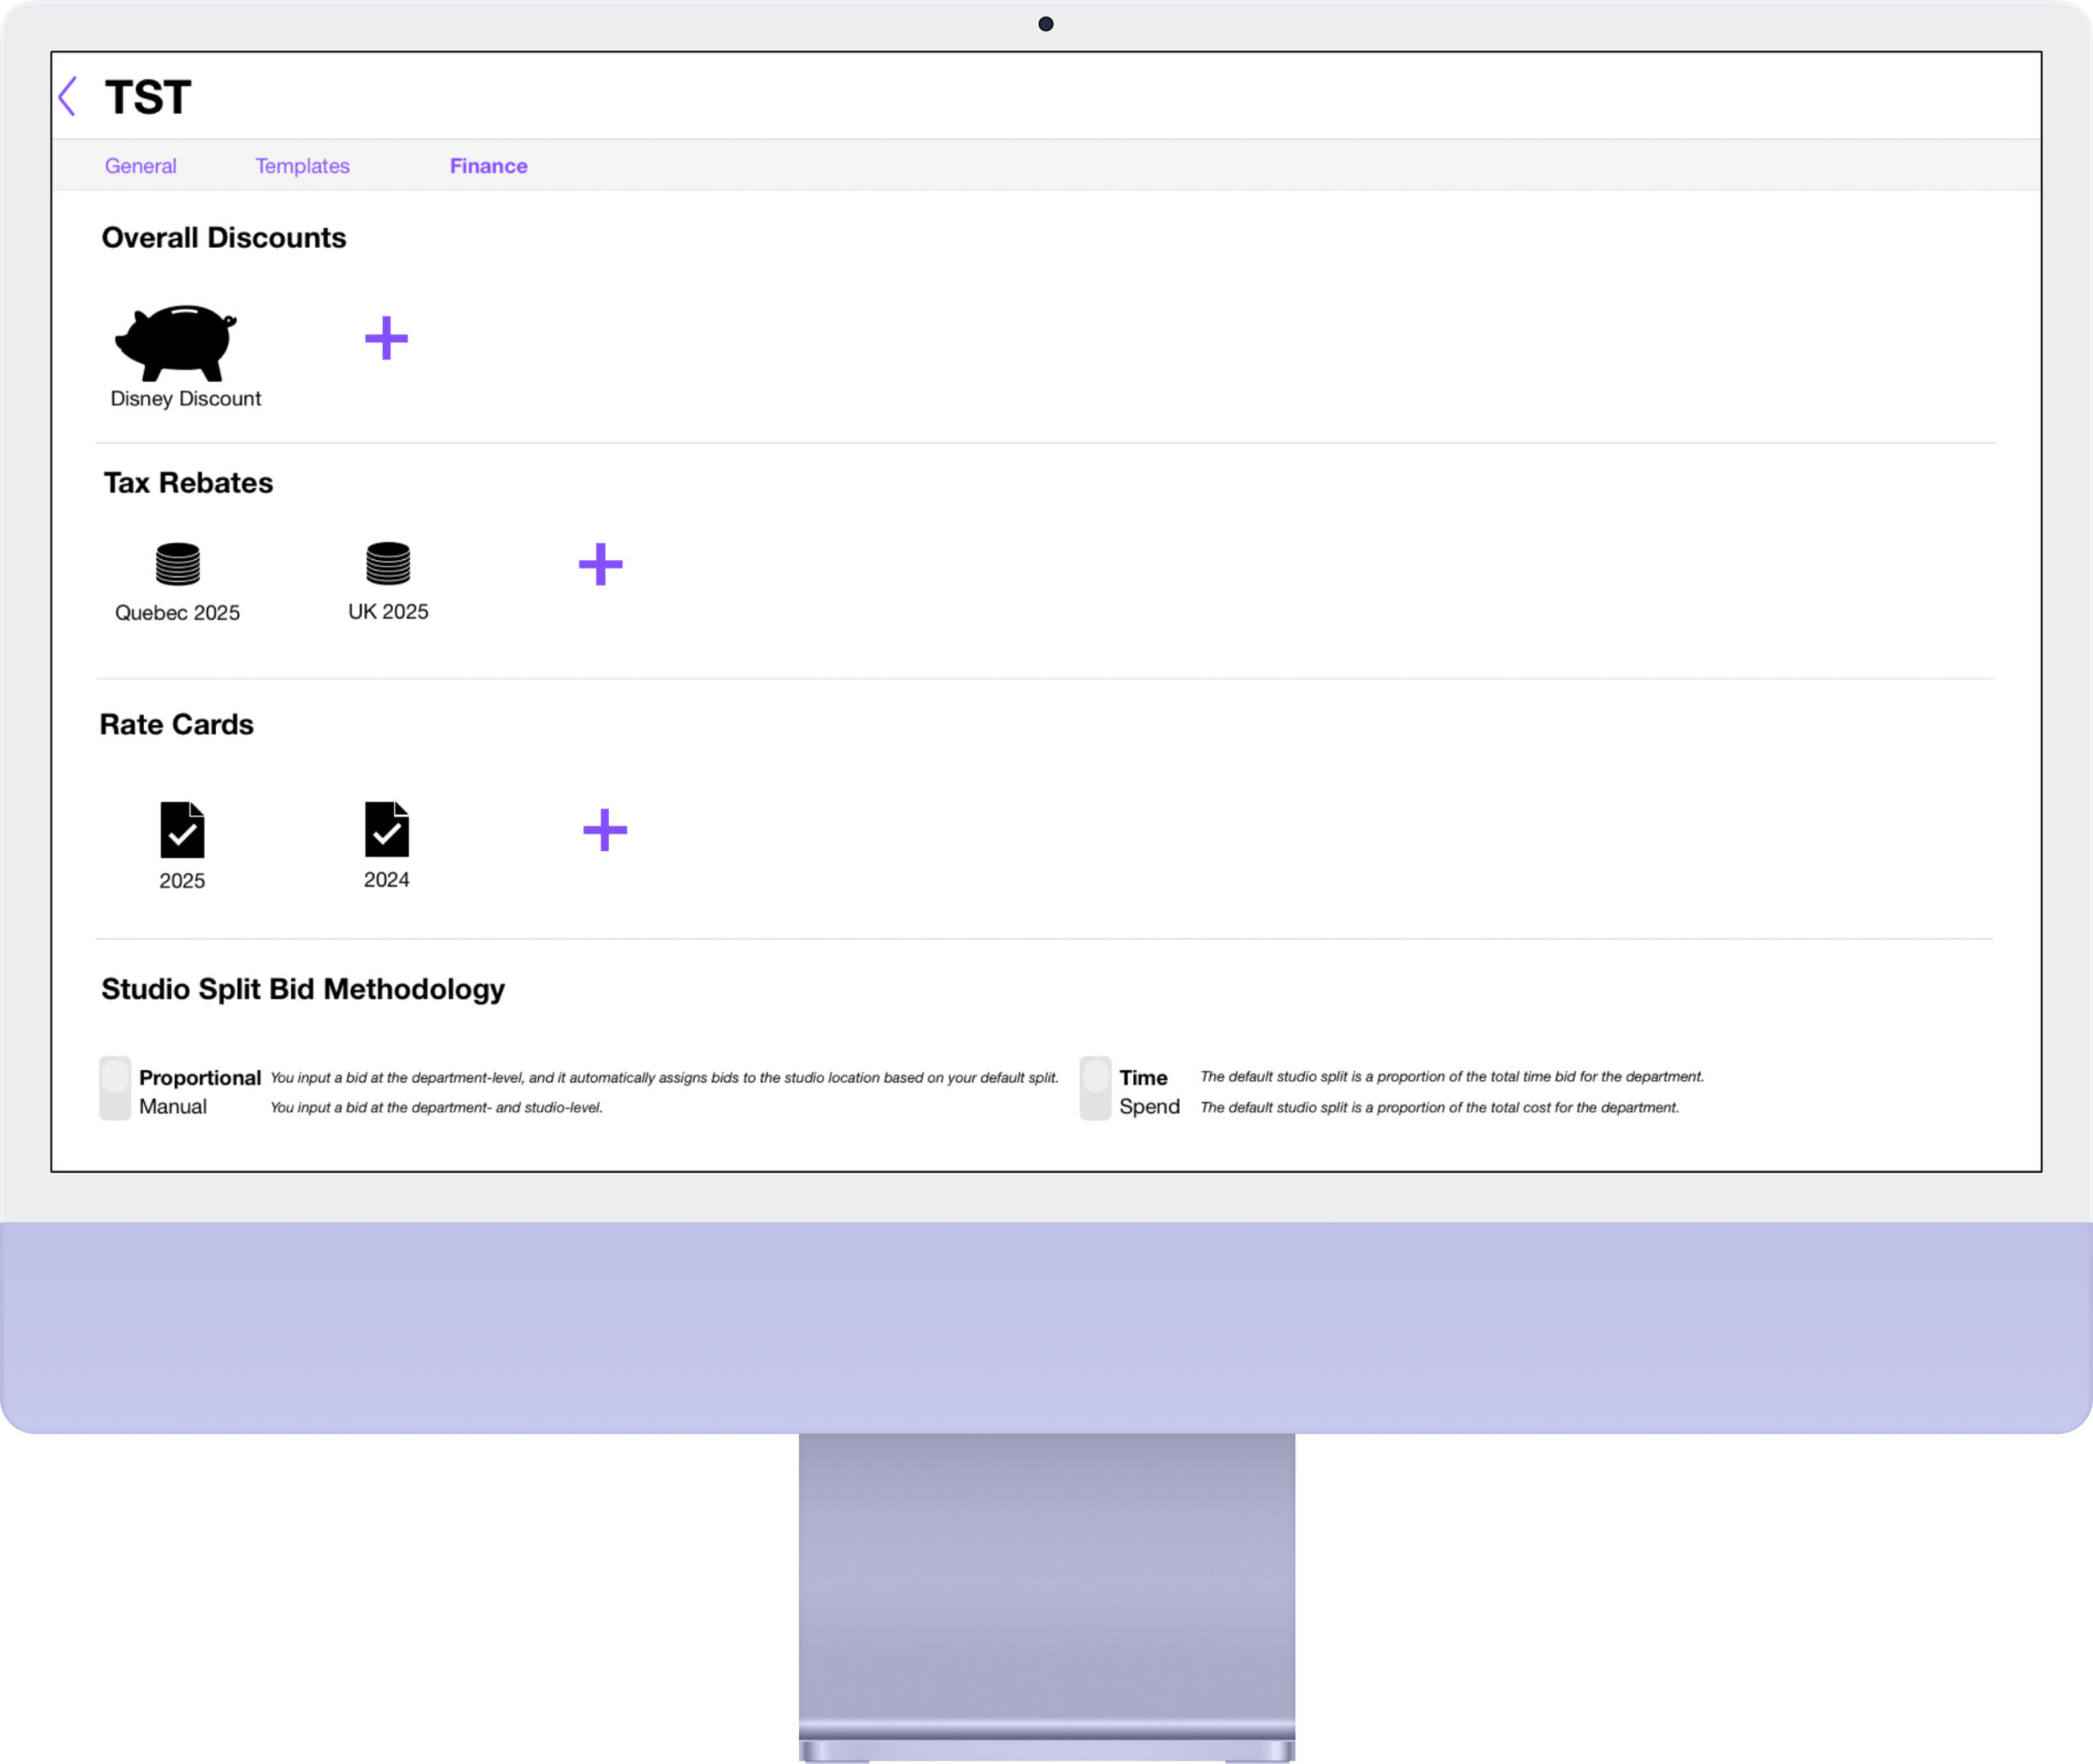Viewport: 2093px width, 1764px height.
Task: Click the Spend split option label
Action: click(1149, 1107)
